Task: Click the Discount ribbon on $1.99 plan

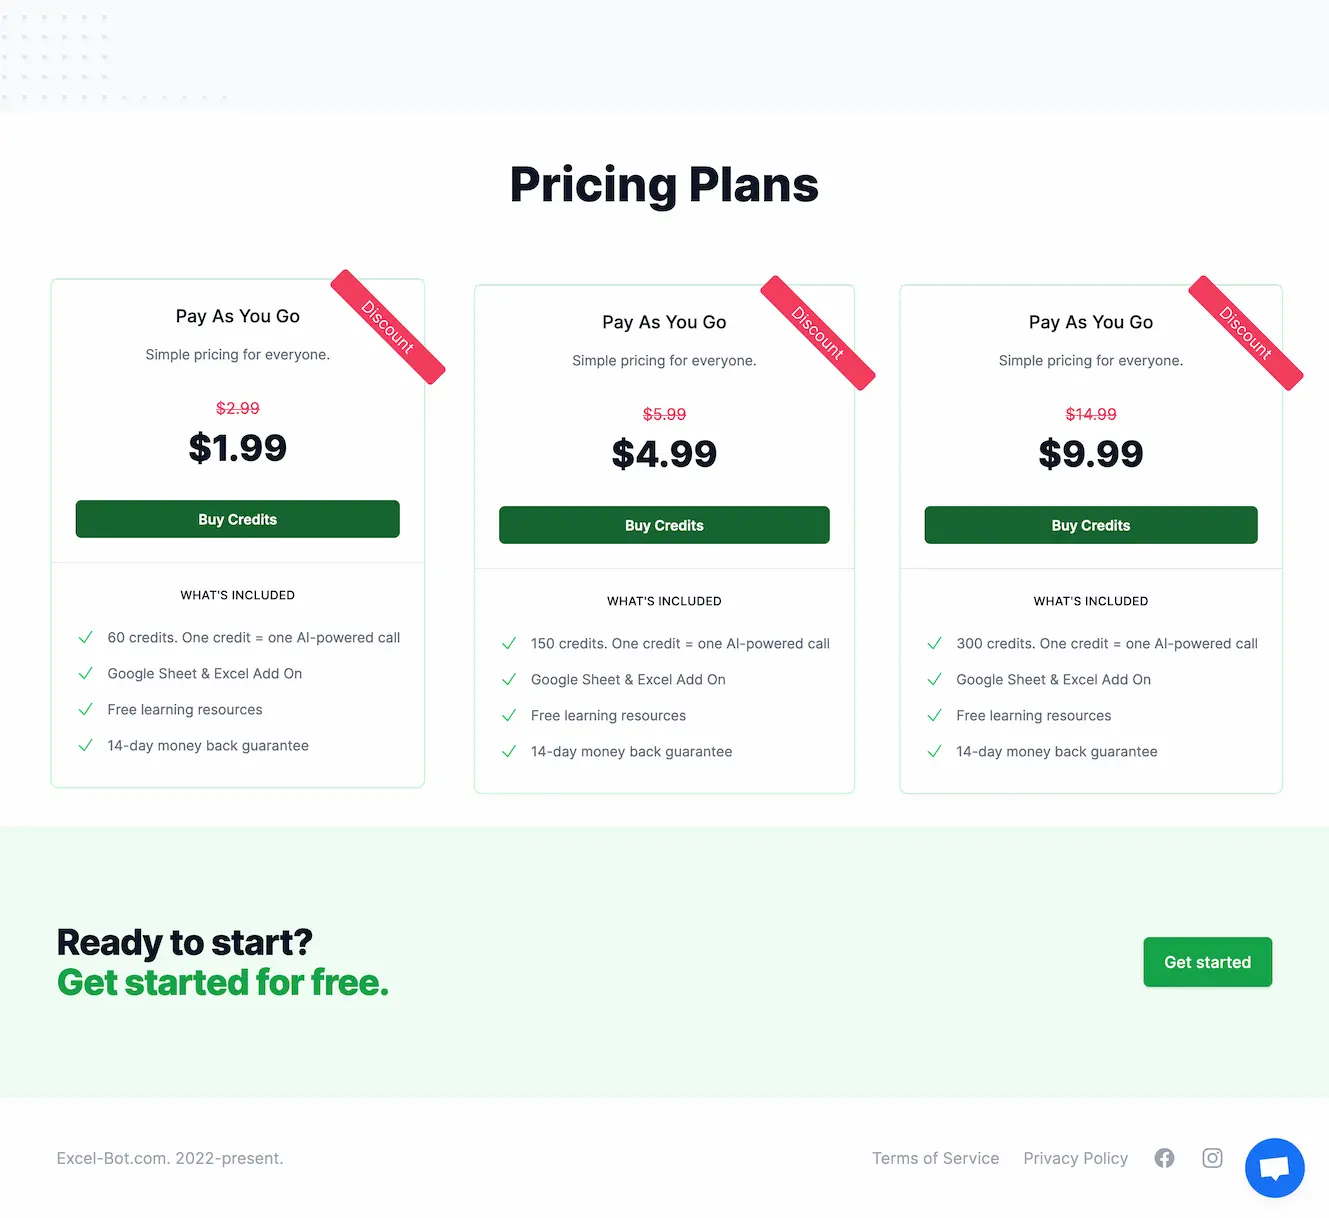Action: [388, 327]
